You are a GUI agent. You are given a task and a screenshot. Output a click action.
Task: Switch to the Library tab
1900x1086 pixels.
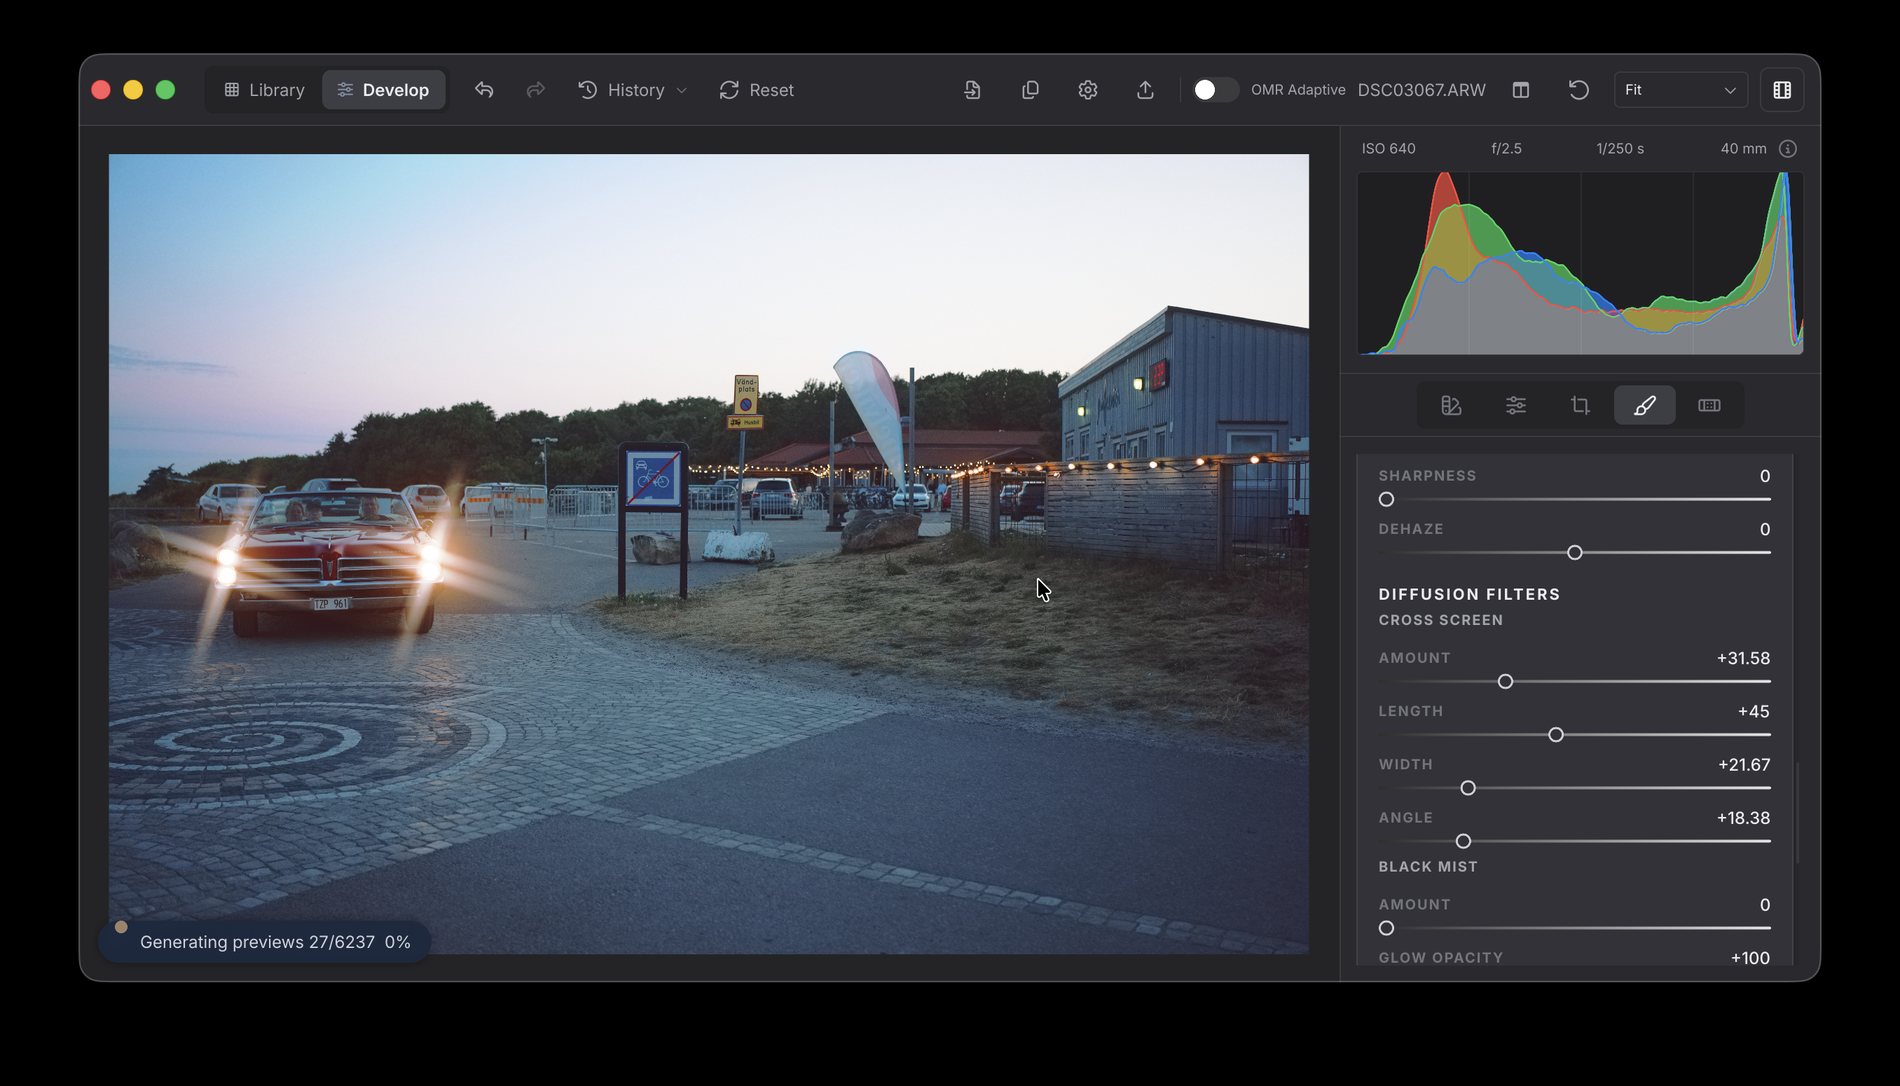click(x=264, y=90)
